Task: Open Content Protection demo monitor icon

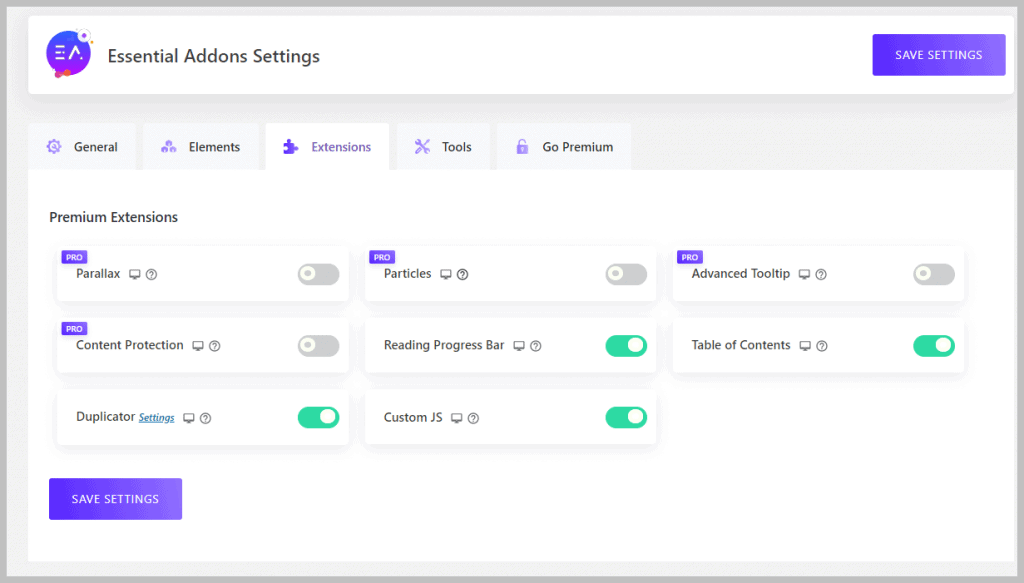Action: click(198, 346)
